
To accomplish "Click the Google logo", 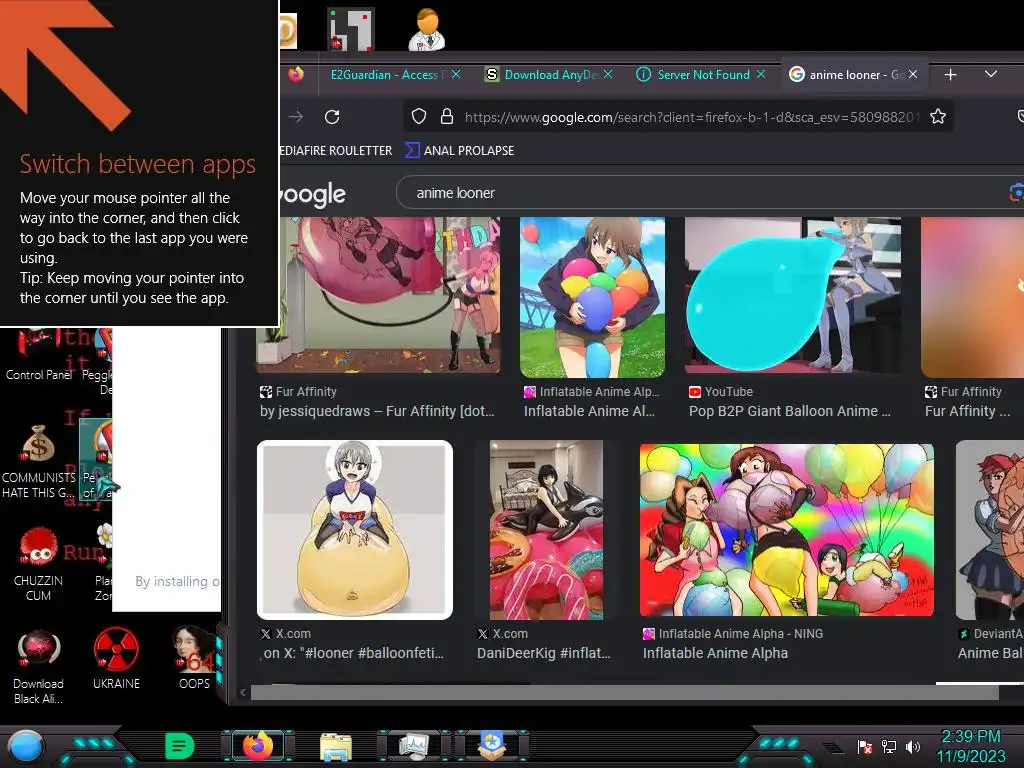I will coord(313,194).
